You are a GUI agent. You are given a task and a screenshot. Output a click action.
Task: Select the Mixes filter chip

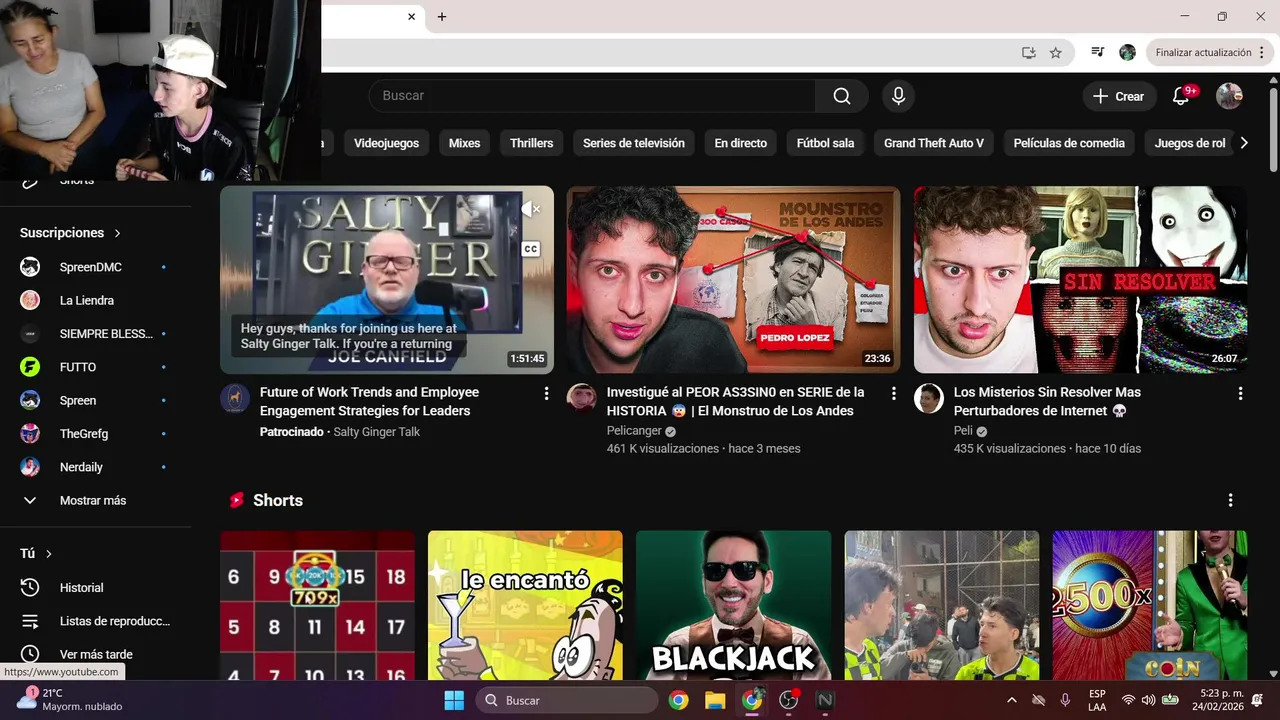coord(464,143)
